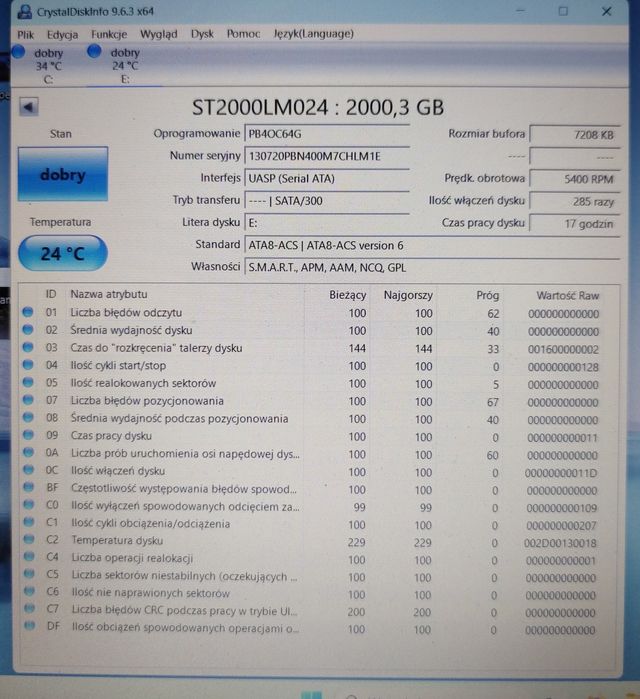Image resolution: width=640 pixels, height=699 pixels.
Task: Click the blue status dot for drive E:
Action: pos(94,51)
